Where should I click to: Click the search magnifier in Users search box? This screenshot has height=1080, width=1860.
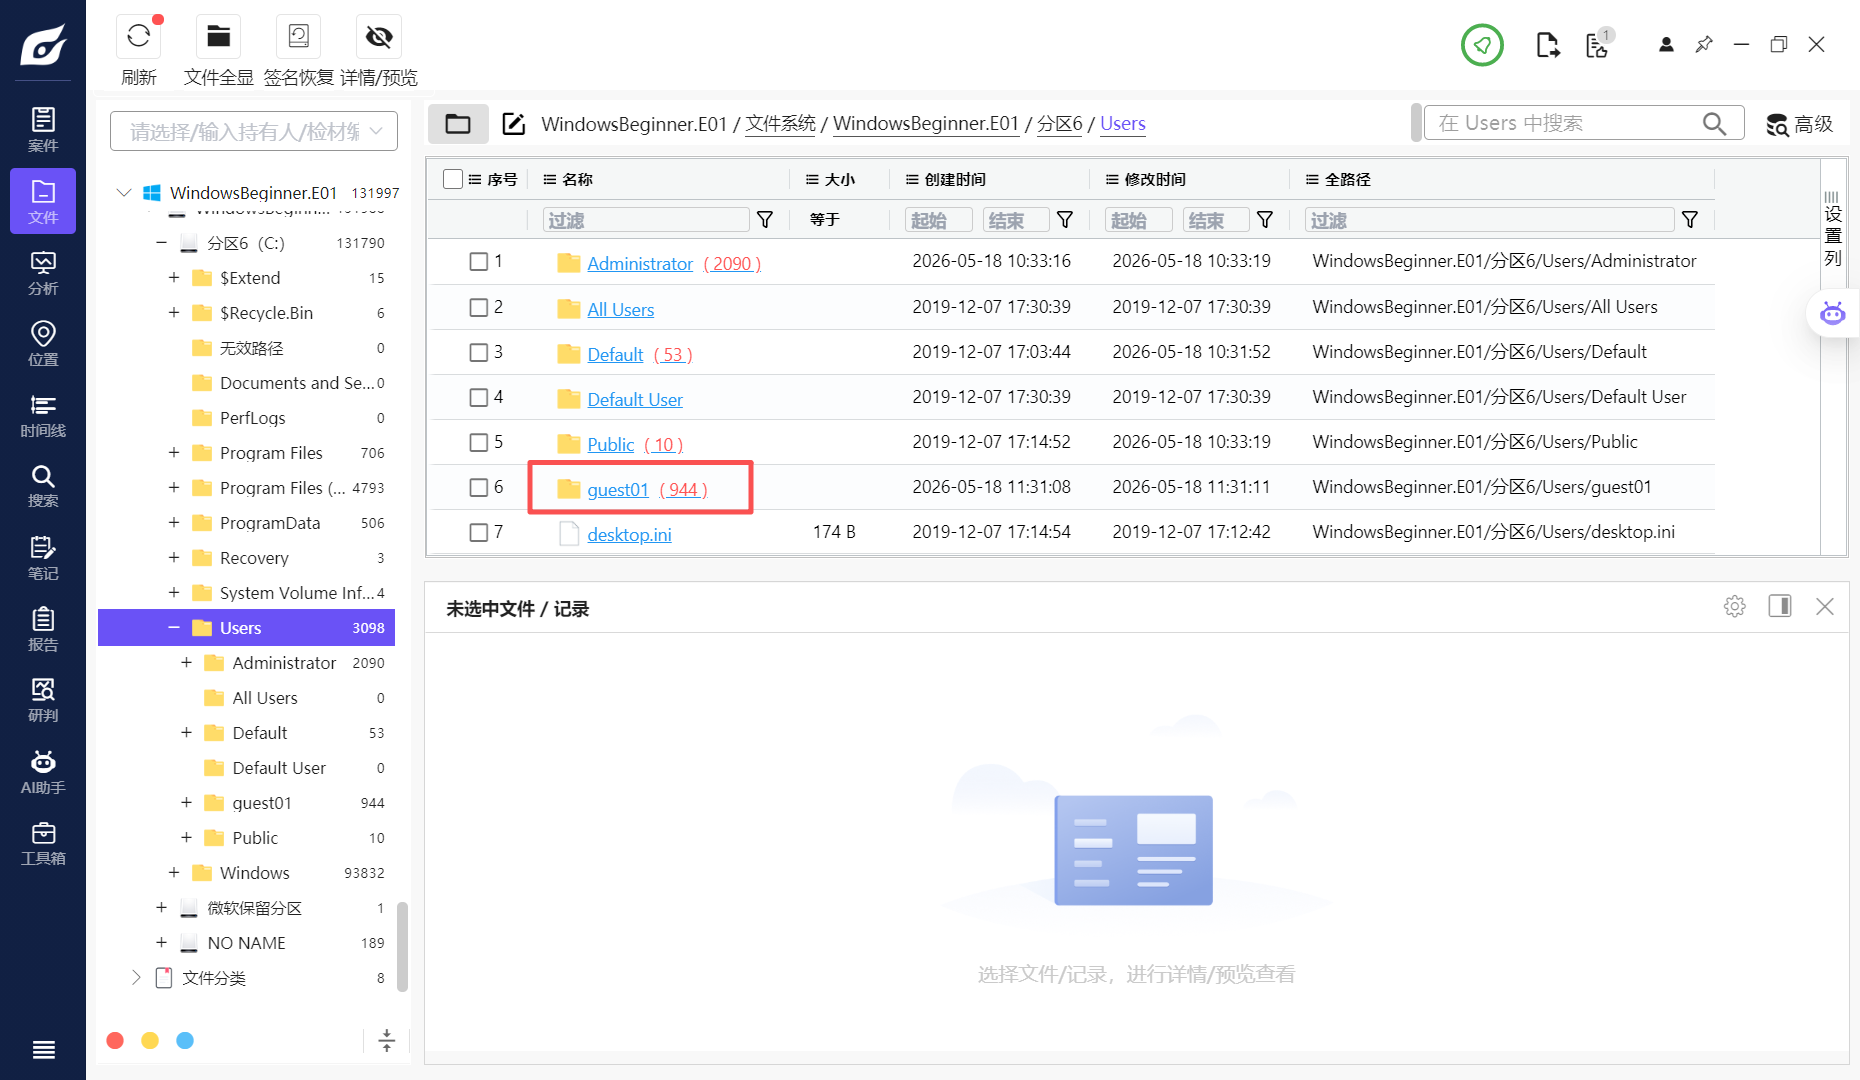pos(1714,124)
